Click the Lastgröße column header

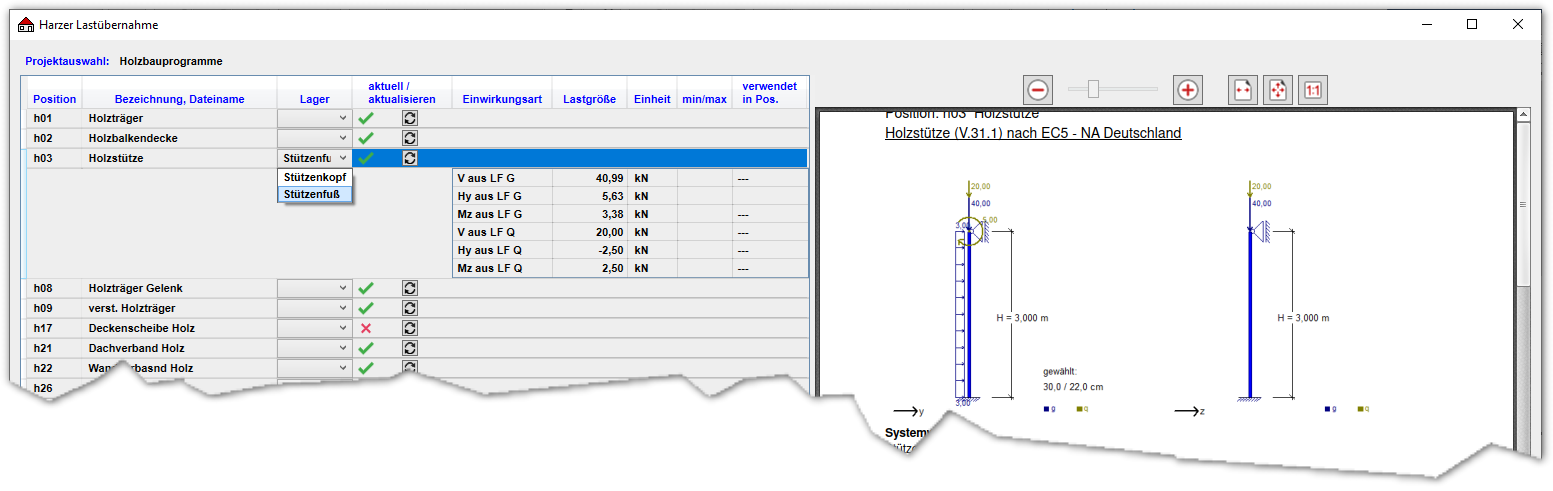click(x=589, y=99)
